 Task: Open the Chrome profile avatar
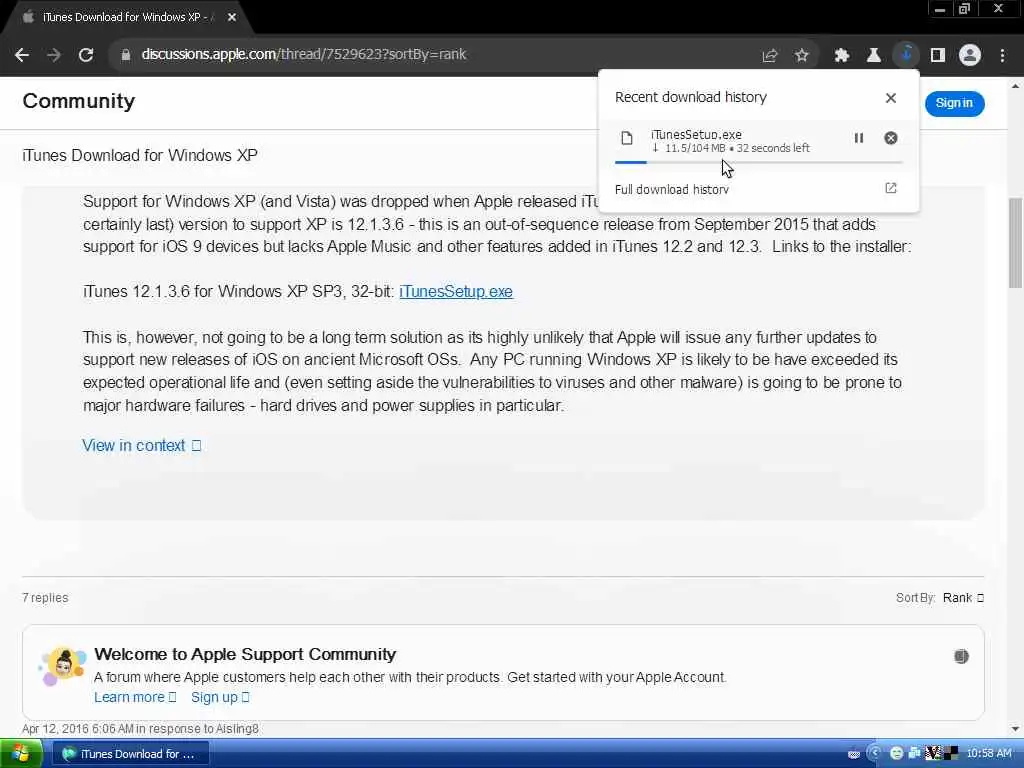970,56
